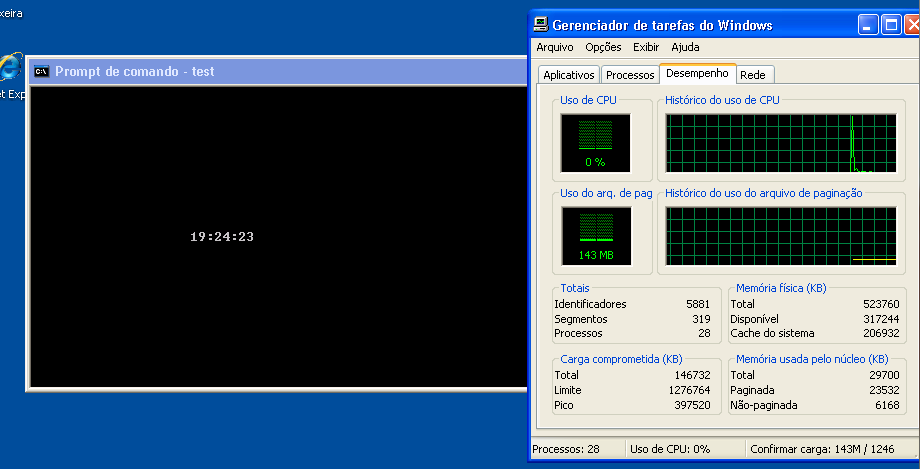This screenshot has height=469, width=920.
Task: Click the Totais group label
Action: [575, 288]
